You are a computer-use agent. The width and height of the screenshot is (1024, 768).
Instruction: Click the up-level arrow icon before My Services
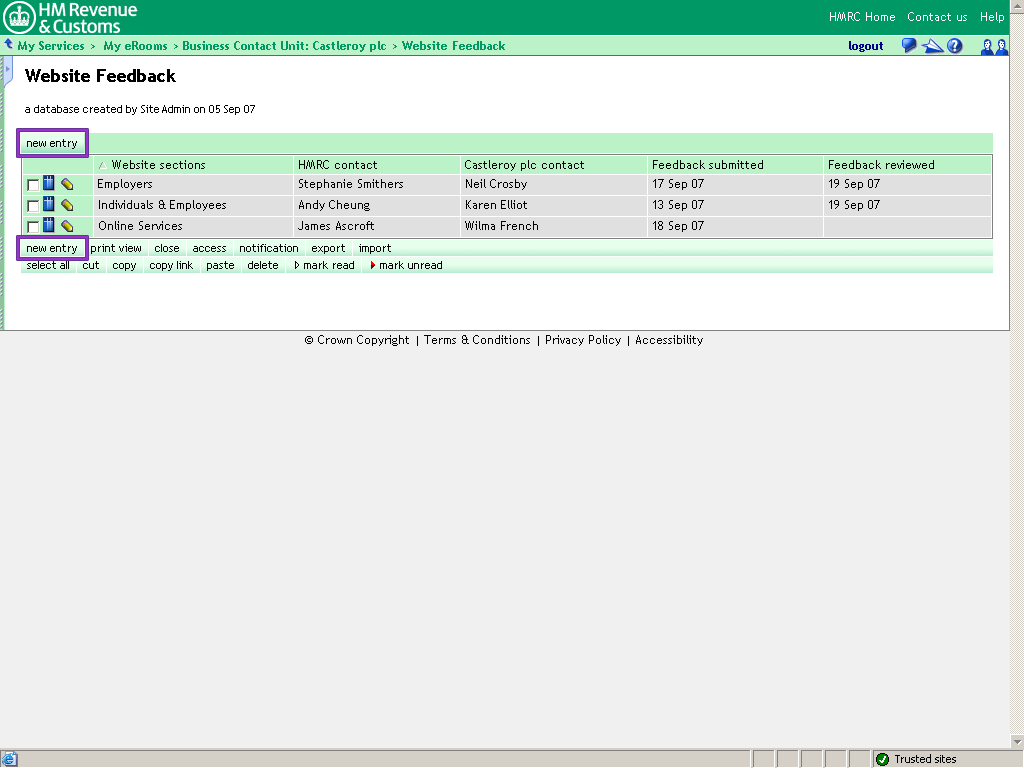(9, 45)
